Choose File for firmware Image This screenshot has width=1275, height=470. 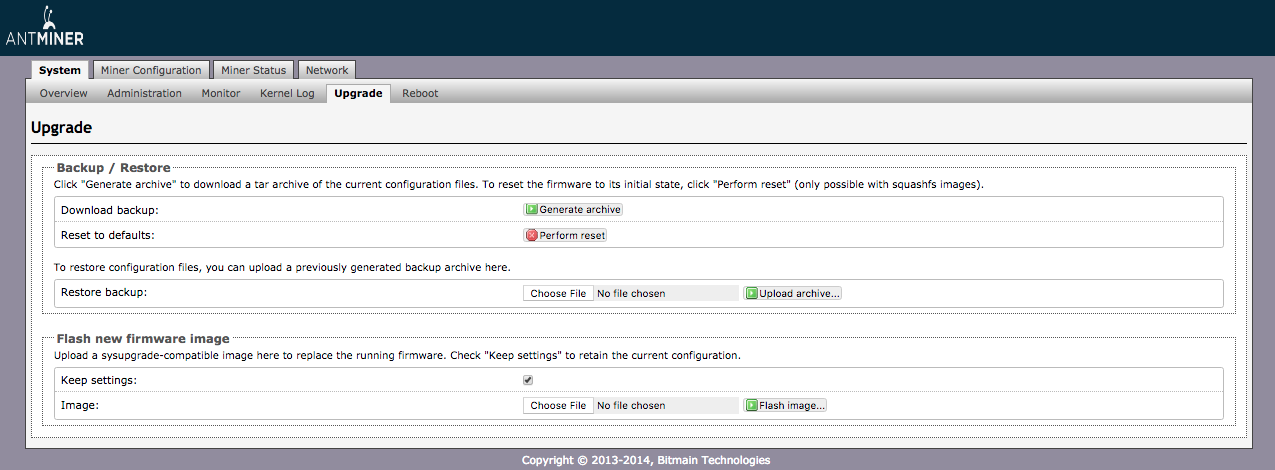click(x=558, y=406)
